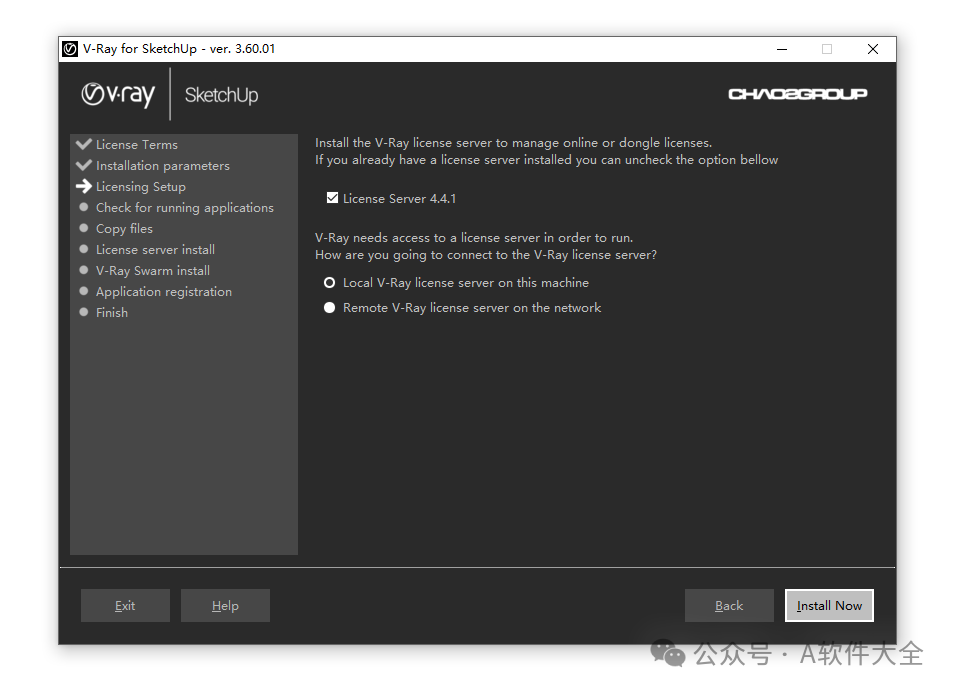954x692 pixels.
Task: Uncheck the License Server 4.4.1 checkbox
Action: (332, 198)
